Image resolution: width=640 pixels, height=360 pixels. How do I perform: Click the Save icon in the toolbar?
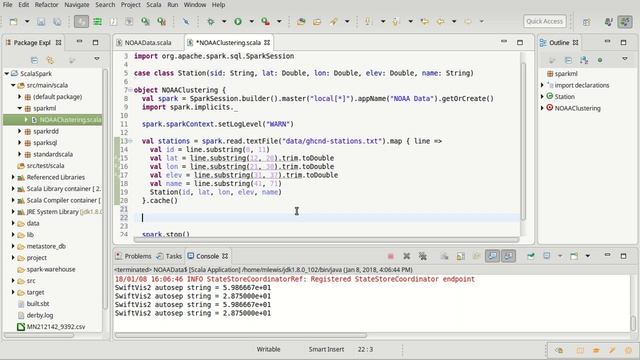[41, 21]
